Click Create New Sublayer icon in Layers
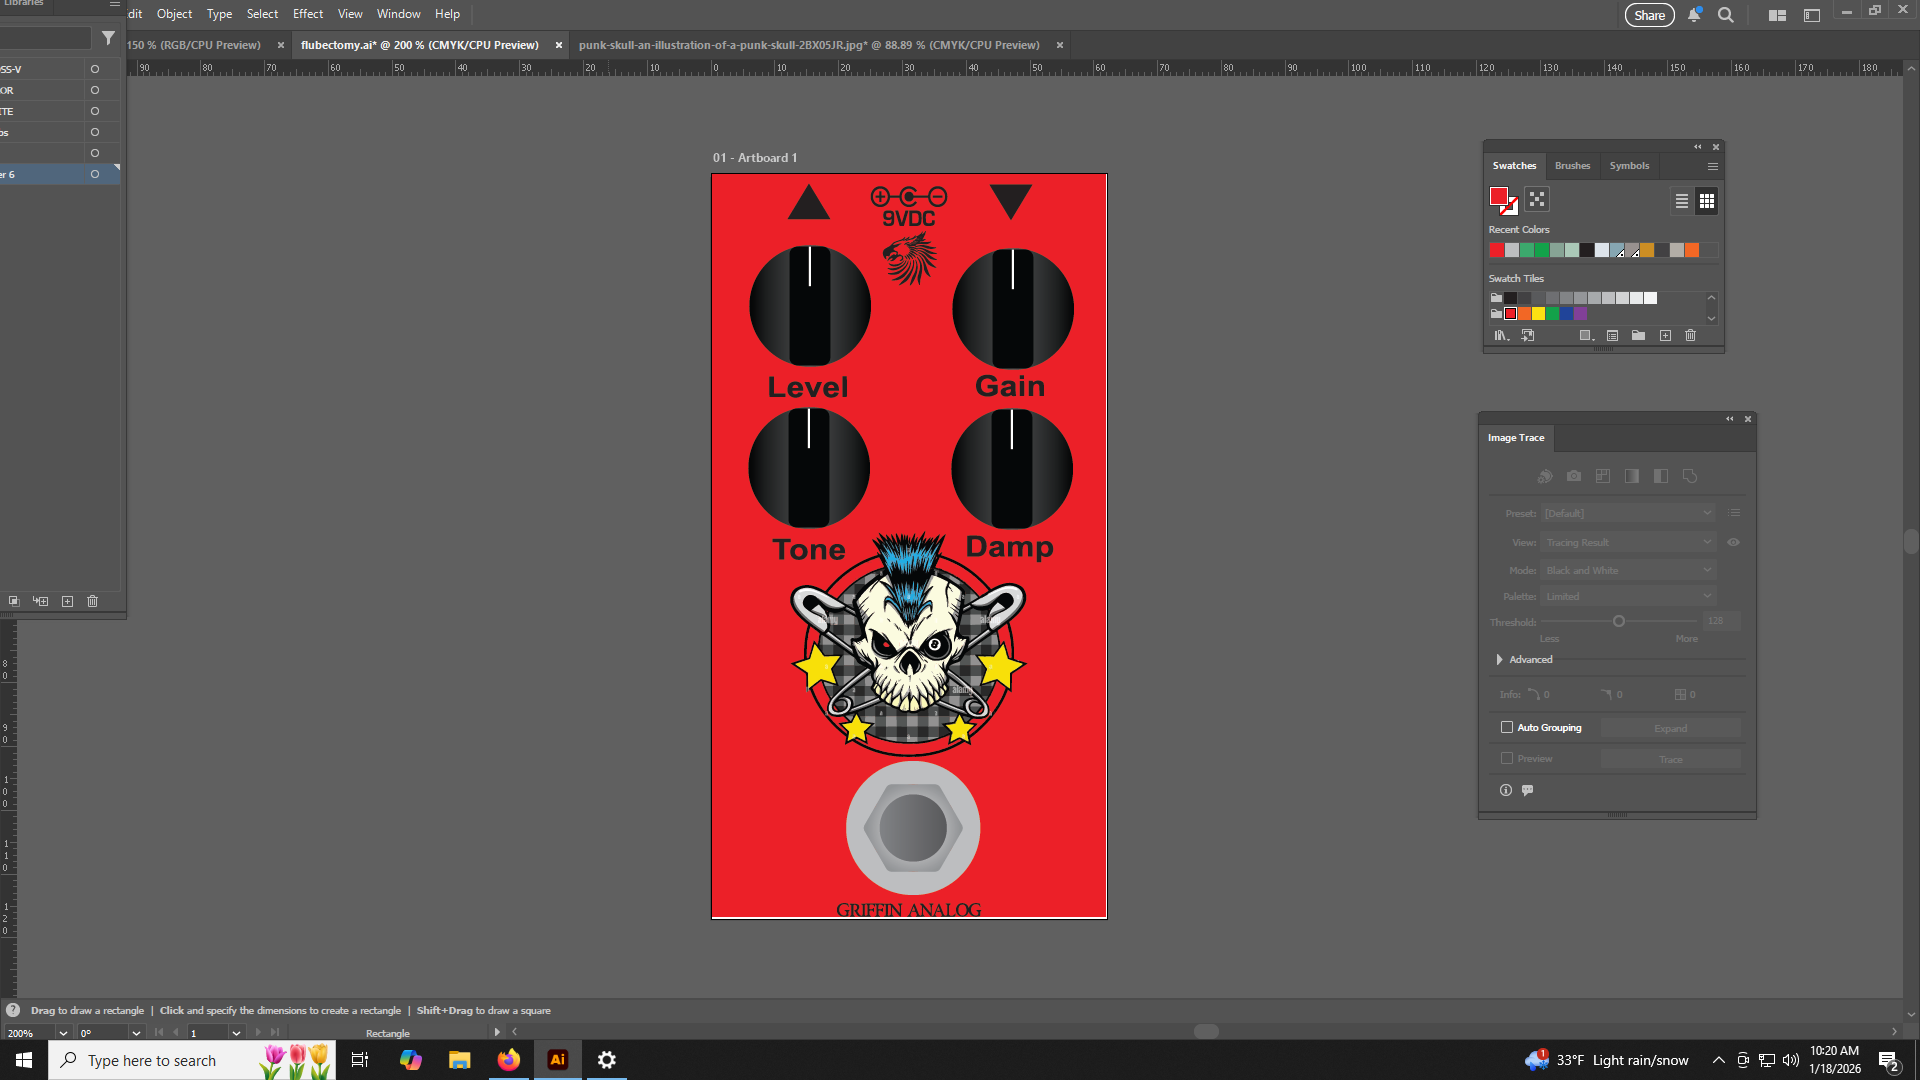1920x1080 pixels. click(41, 601)
